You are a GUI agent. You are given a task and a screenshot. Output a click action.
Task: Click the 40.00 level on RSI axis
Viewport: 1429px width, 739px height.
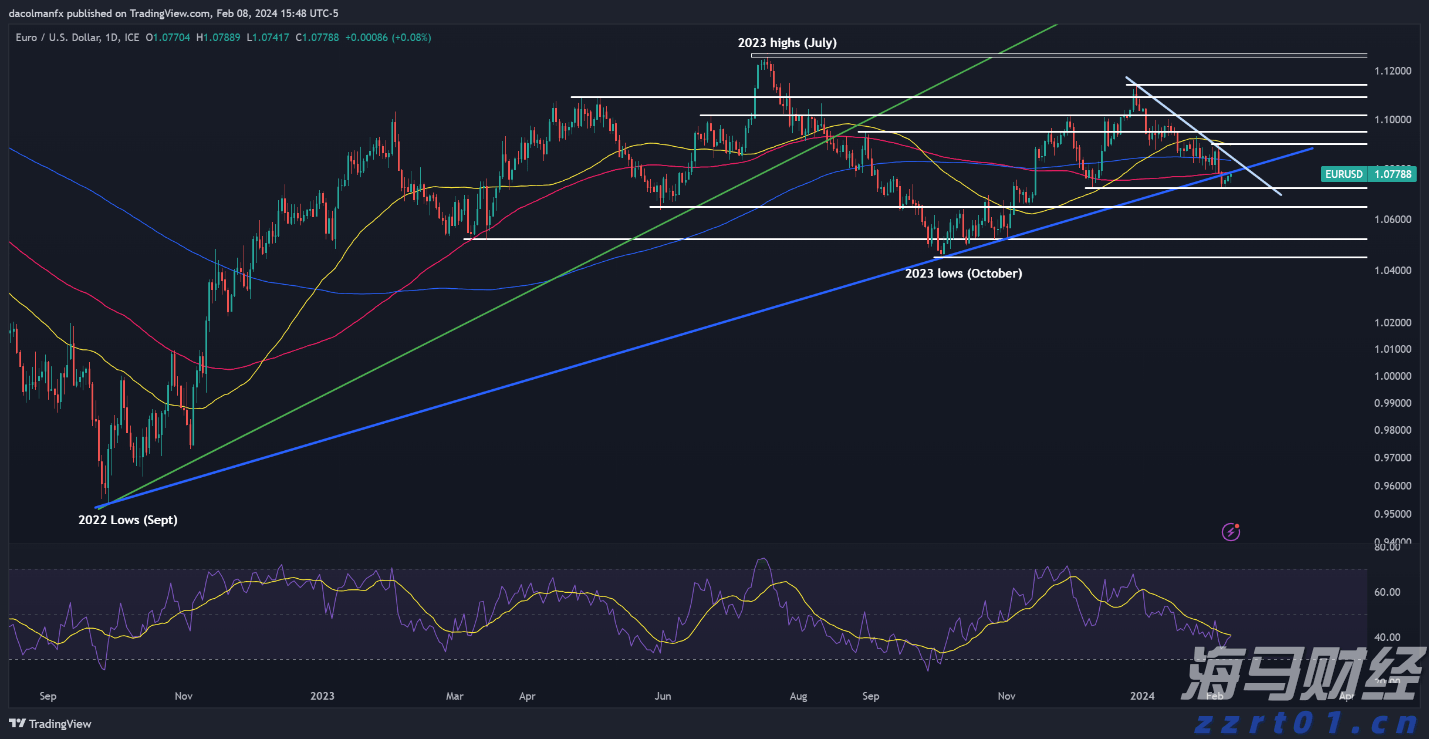coord(1387,637)
